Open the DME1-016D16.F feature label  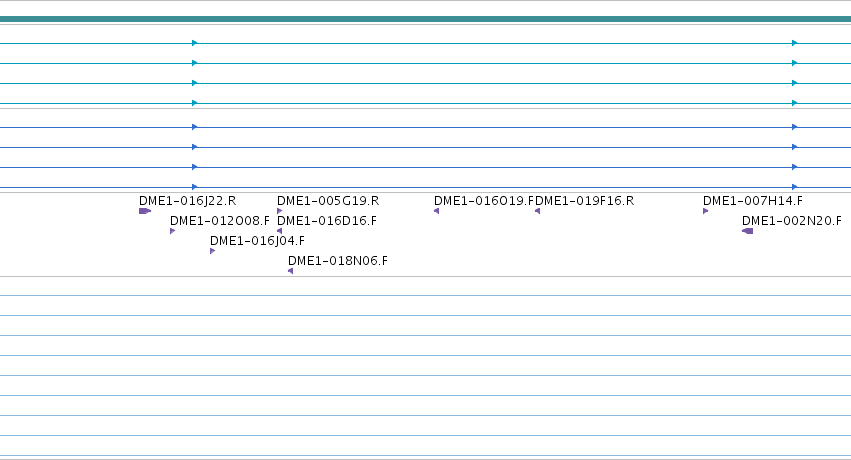[327, 221]
